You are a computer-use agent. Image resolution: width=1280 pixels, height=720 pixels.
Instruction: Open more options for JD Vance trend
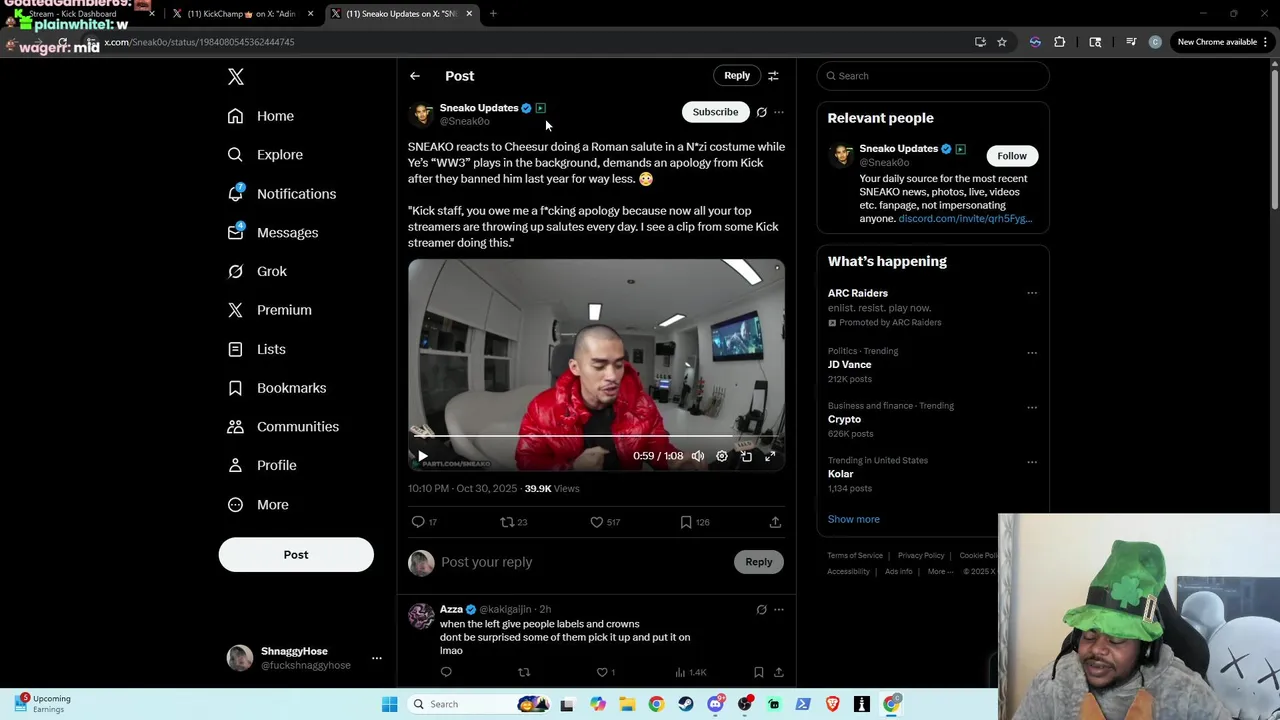[1032, 353]
